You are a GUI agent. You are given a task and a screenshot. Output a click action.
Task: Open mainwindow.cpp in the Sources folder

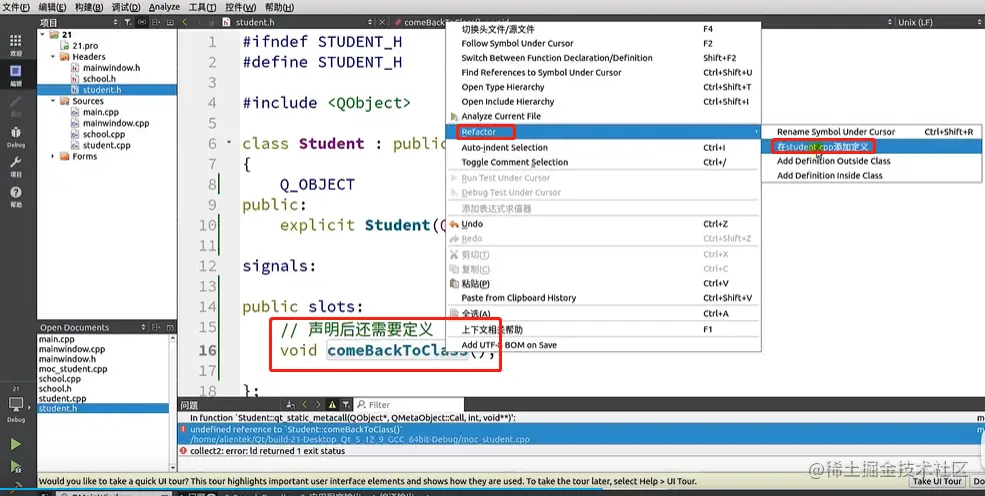point(116,123)
